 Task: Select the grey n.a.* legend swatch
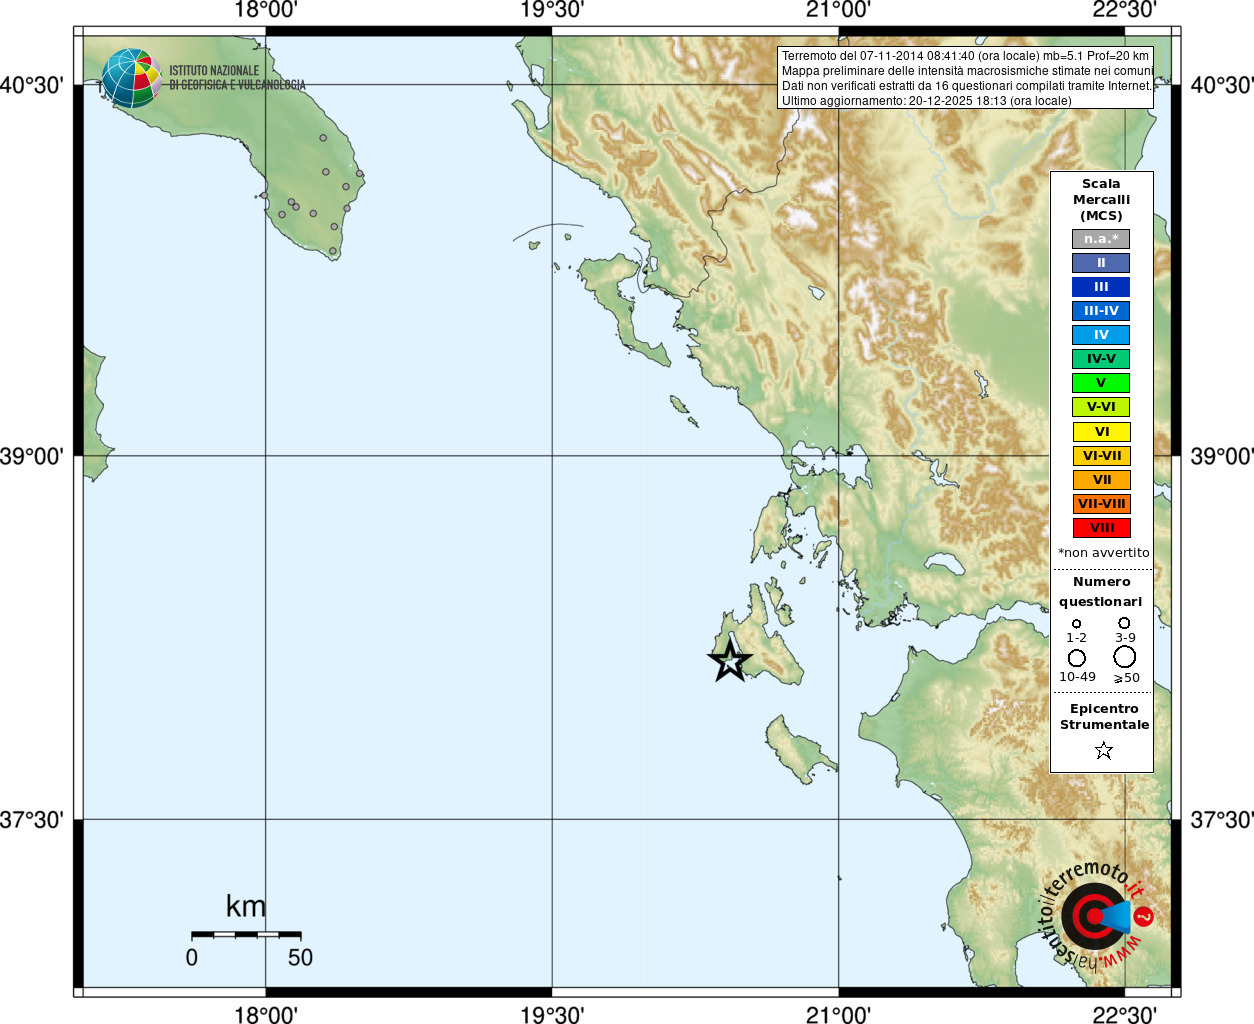click(1101, 239)
